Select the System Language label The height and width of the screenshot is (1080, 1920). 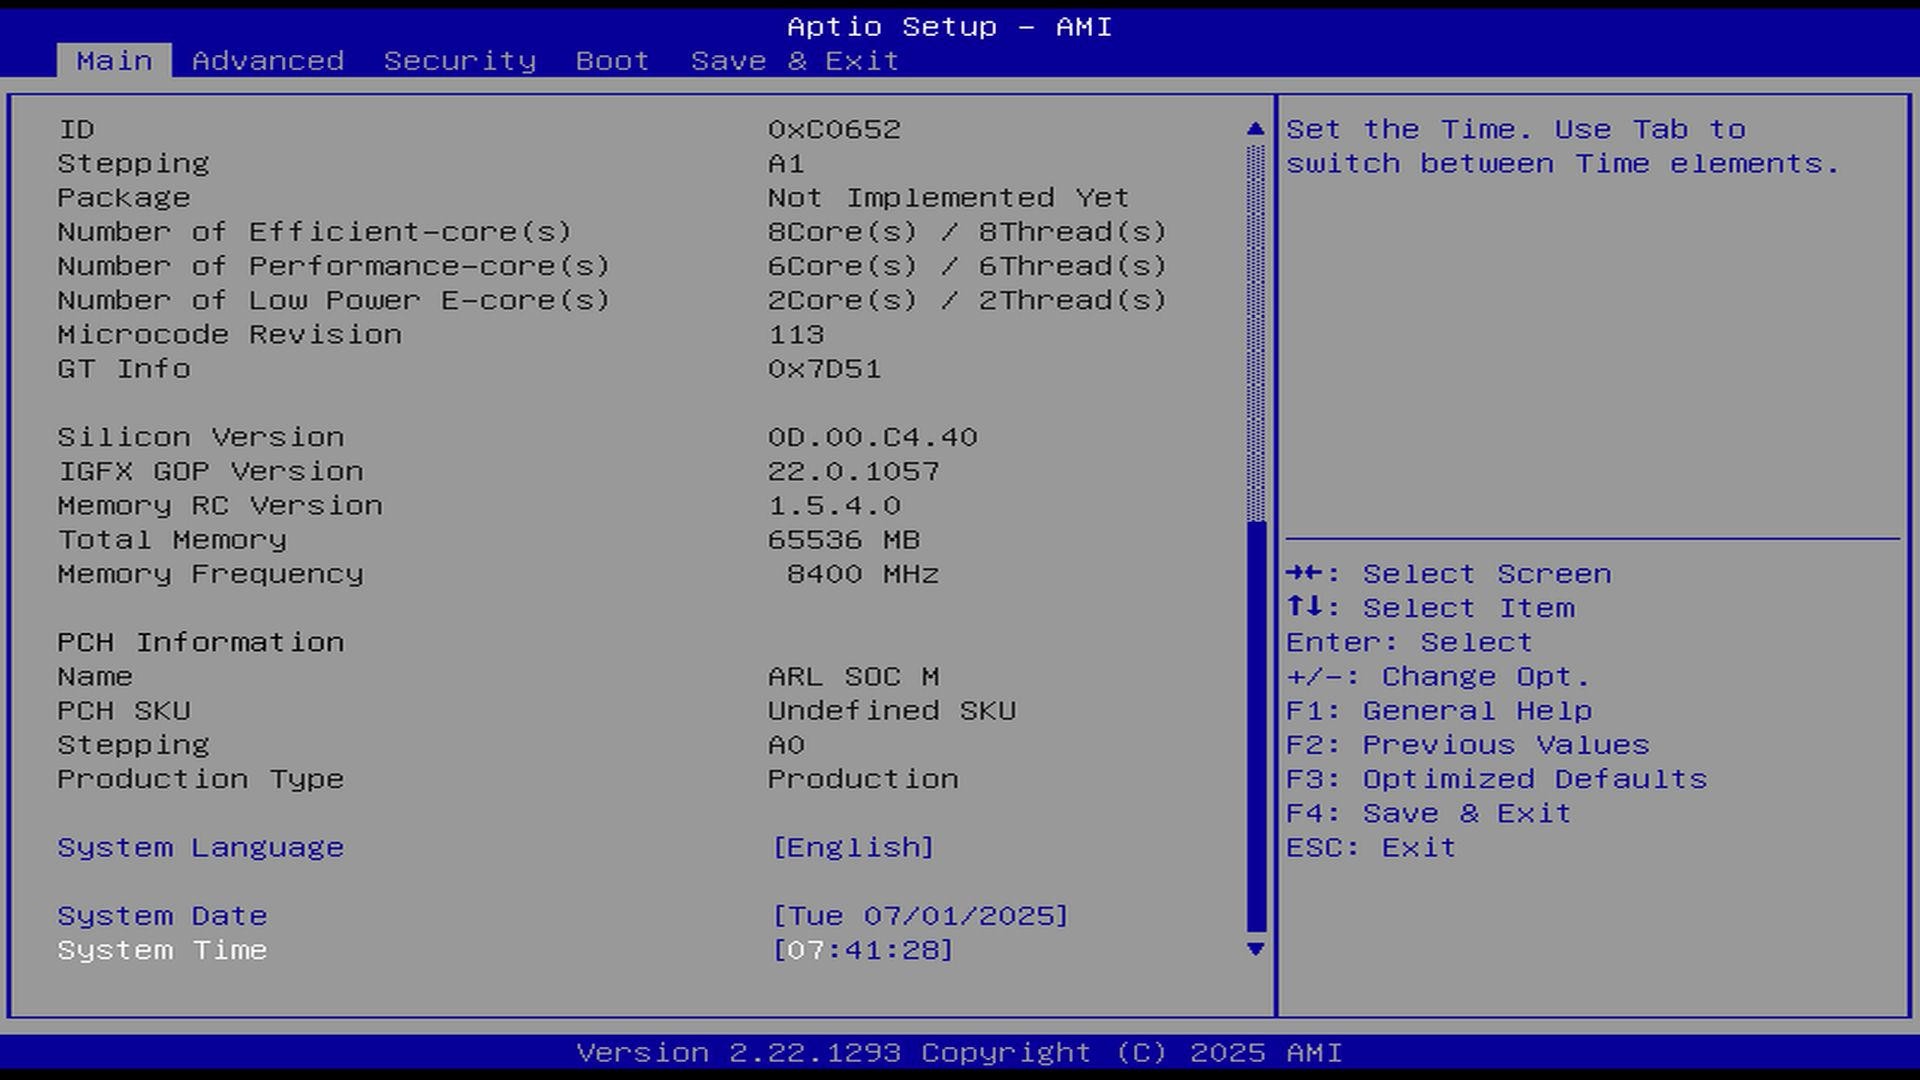coord(200,847)
